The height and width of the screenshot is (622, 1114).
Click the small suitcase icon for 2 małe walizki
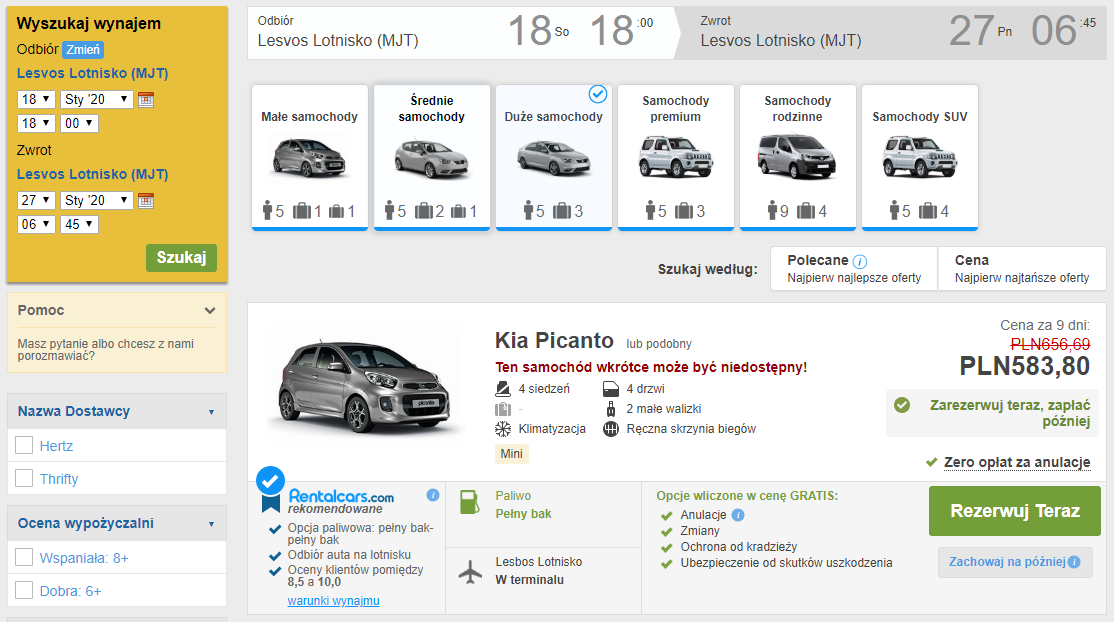tap(611, 409)
